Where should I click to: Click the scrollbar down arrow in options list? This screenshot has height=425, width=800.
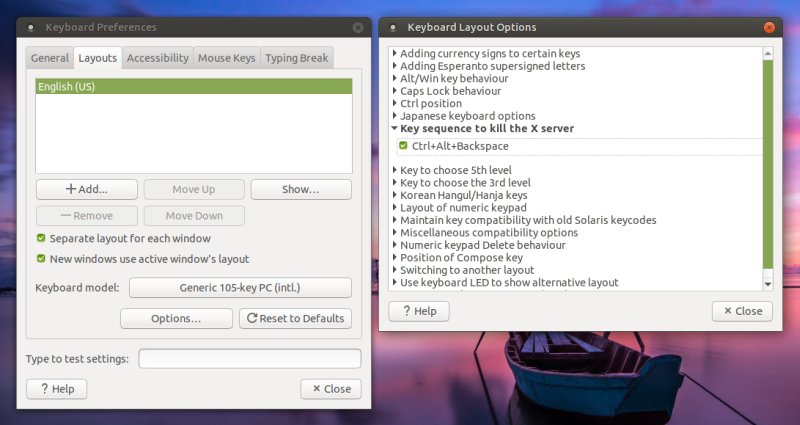[x=767, y=284]
